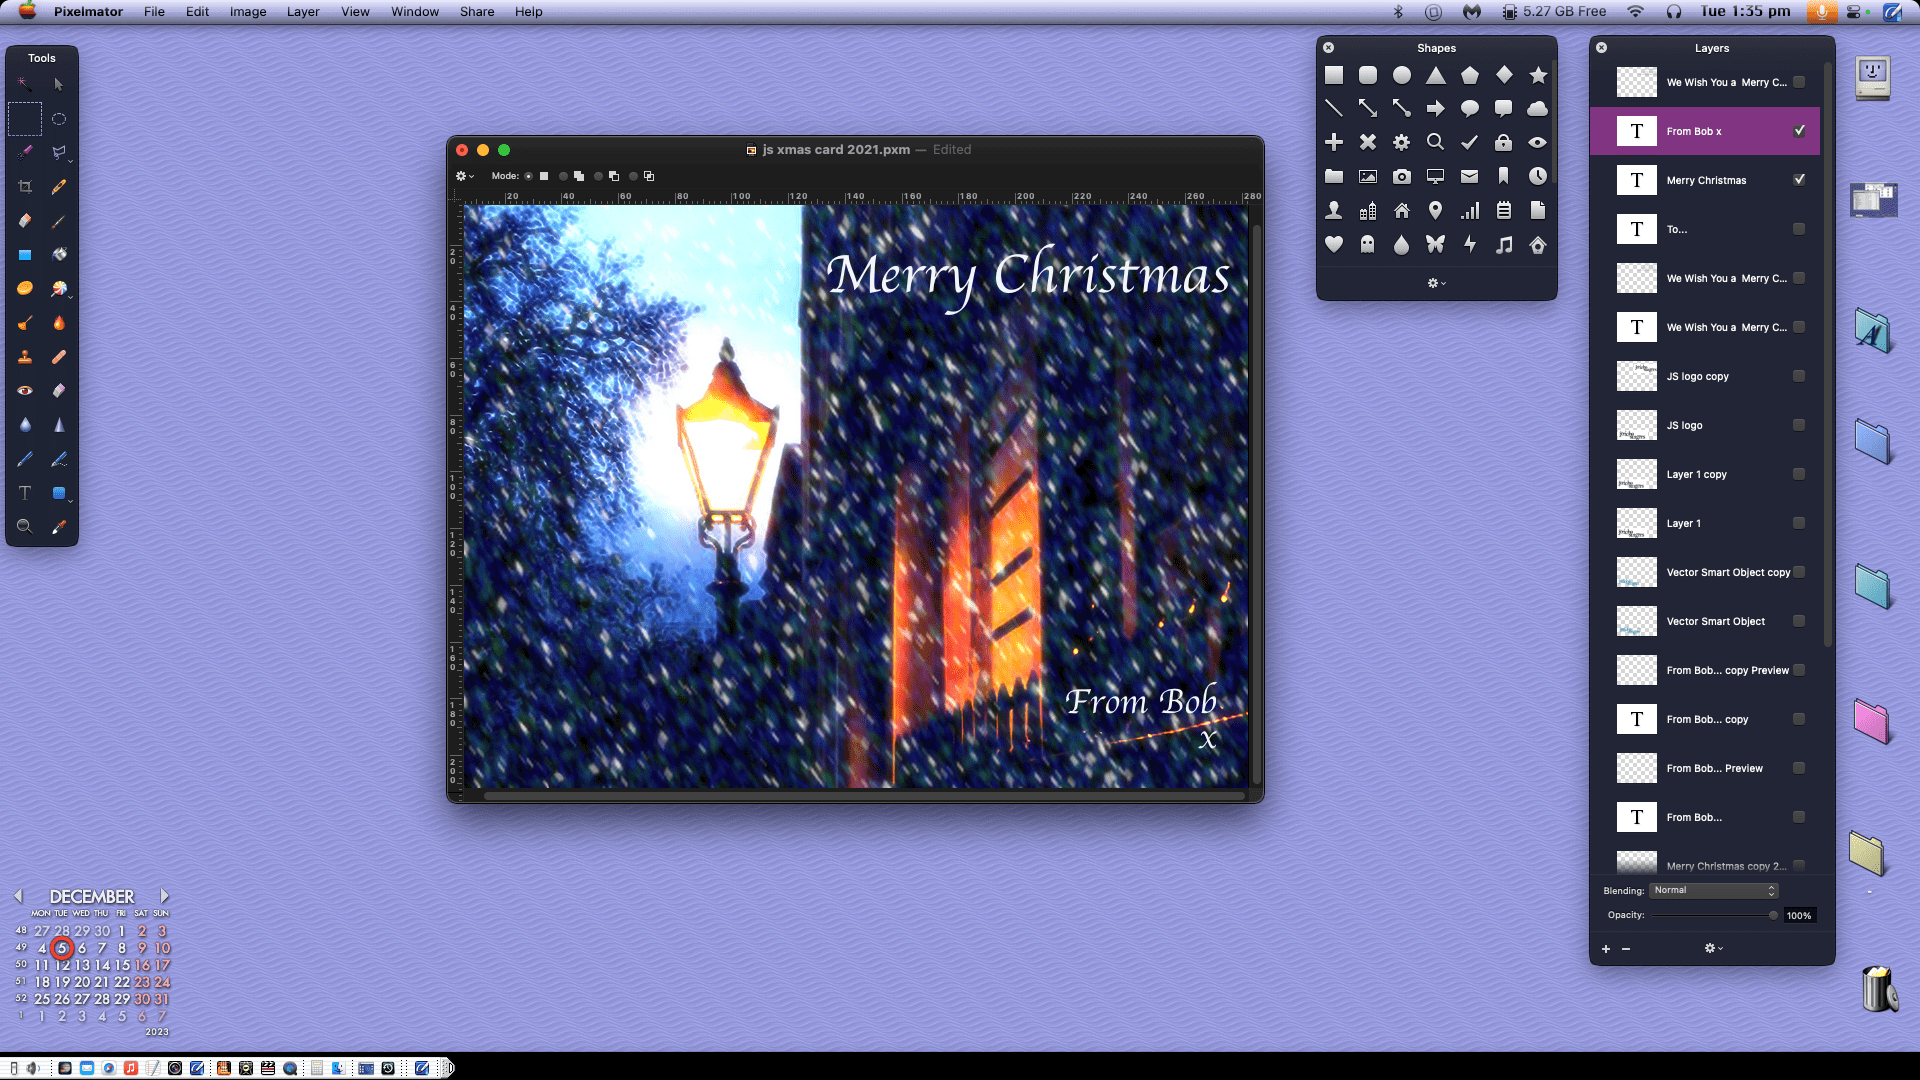
Task: Open Layers panel gear options menu
Action: 1713,948
